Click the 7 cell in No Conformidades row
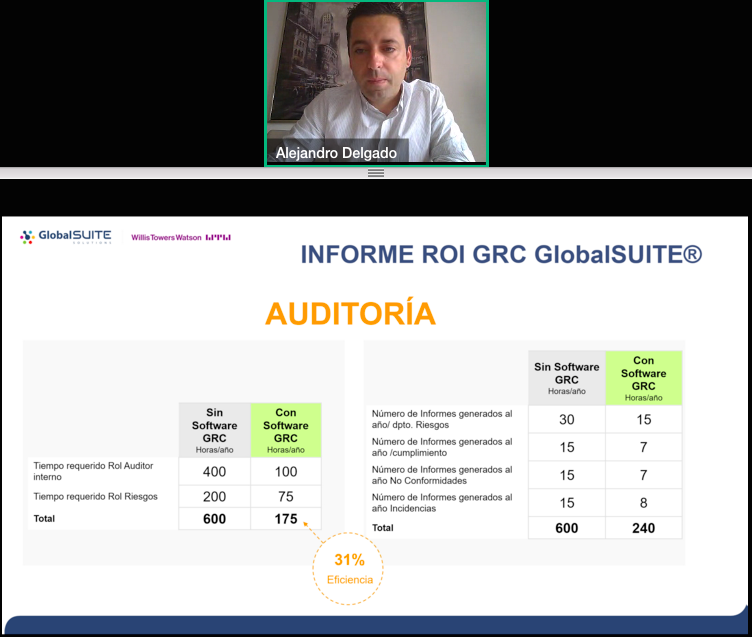 644,475
